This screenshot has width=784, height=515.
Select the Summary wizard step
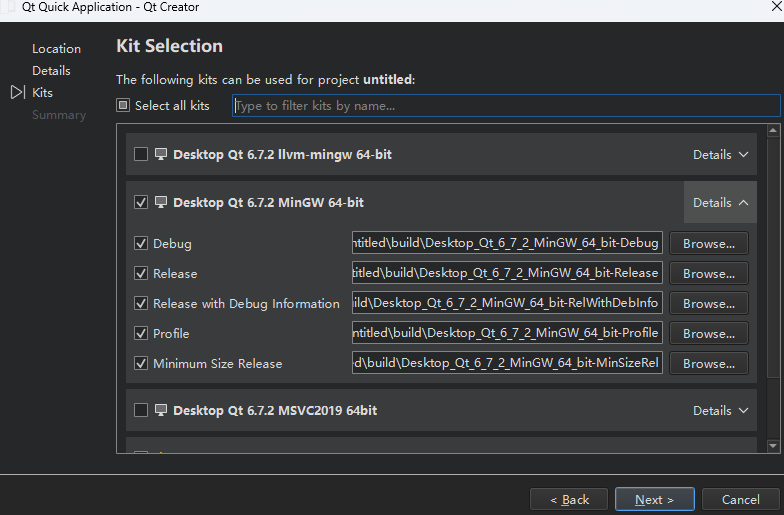coord(59,114)
